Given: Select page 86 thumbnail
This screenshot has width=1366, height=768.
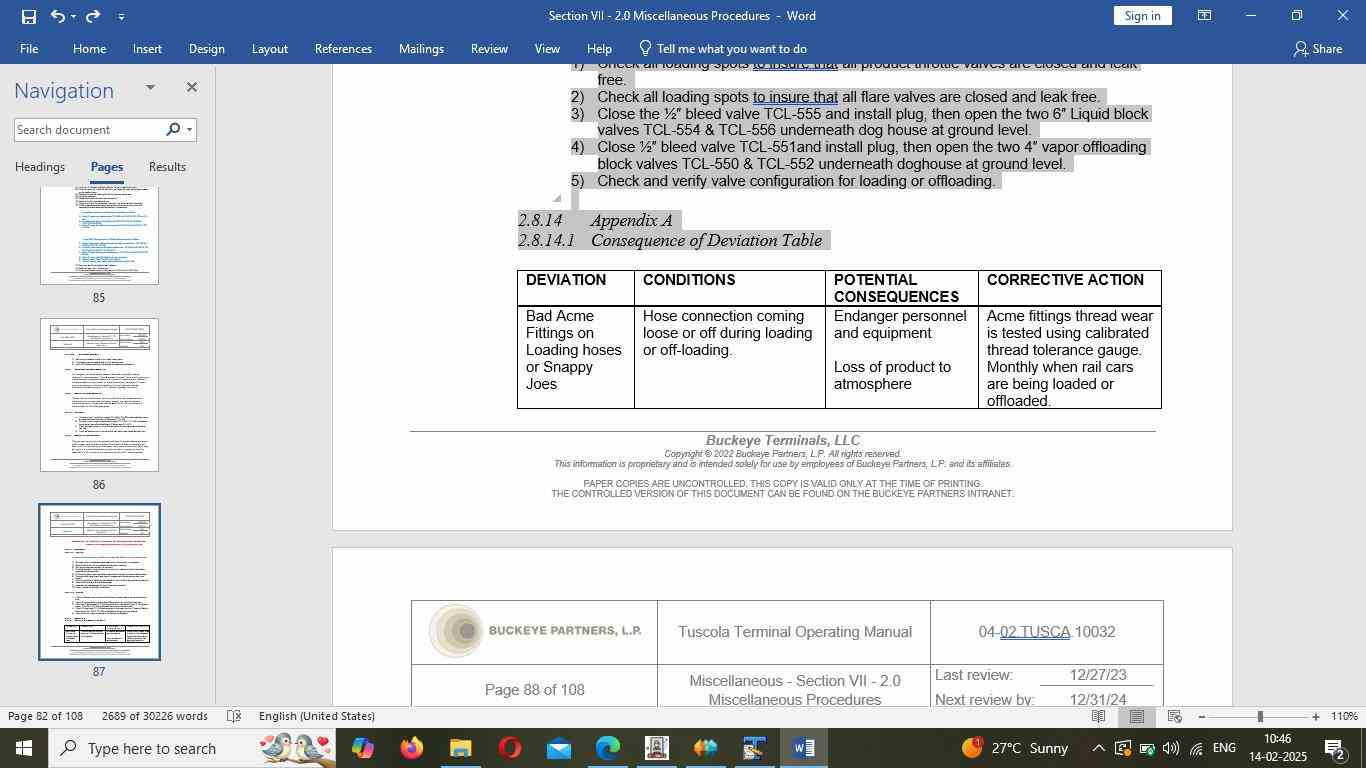Looking at the screenshot, I should (x=99, y=395).
